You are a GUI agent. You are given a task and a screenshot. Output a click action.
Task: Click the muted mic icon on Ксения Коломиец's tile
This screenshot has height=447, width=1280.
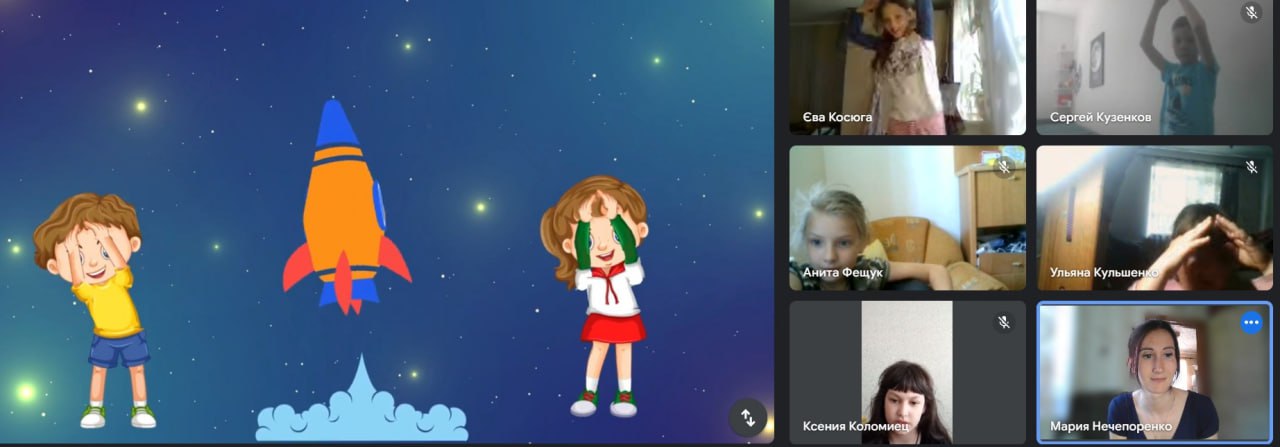pos(1004,322)
